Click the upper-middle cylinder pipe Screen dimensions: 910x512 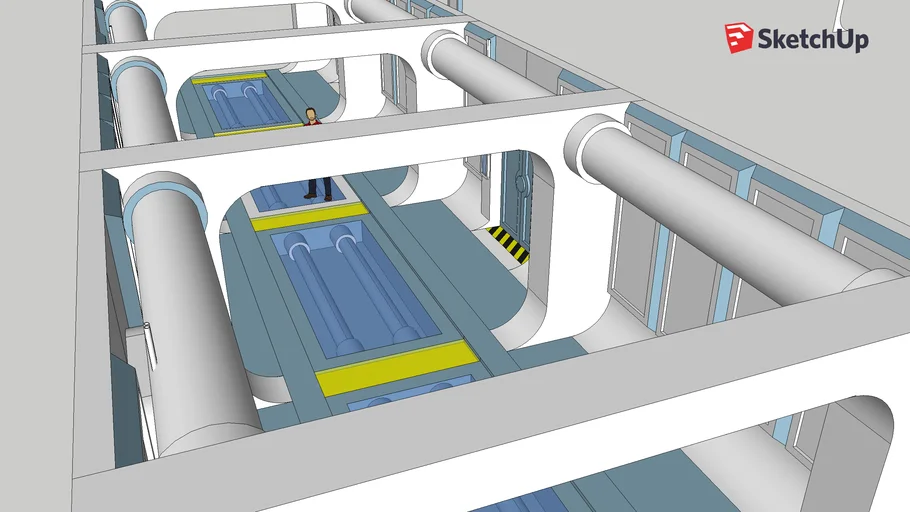pyautogui.click(x=490, y=70)
